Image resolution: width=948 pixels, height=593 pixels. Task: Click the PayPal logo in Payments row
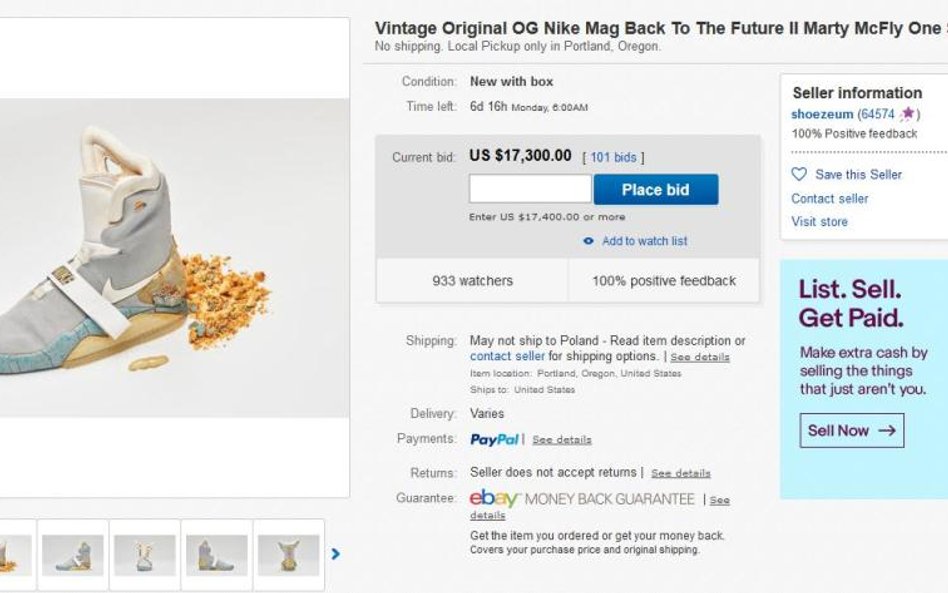pos(494,439)
